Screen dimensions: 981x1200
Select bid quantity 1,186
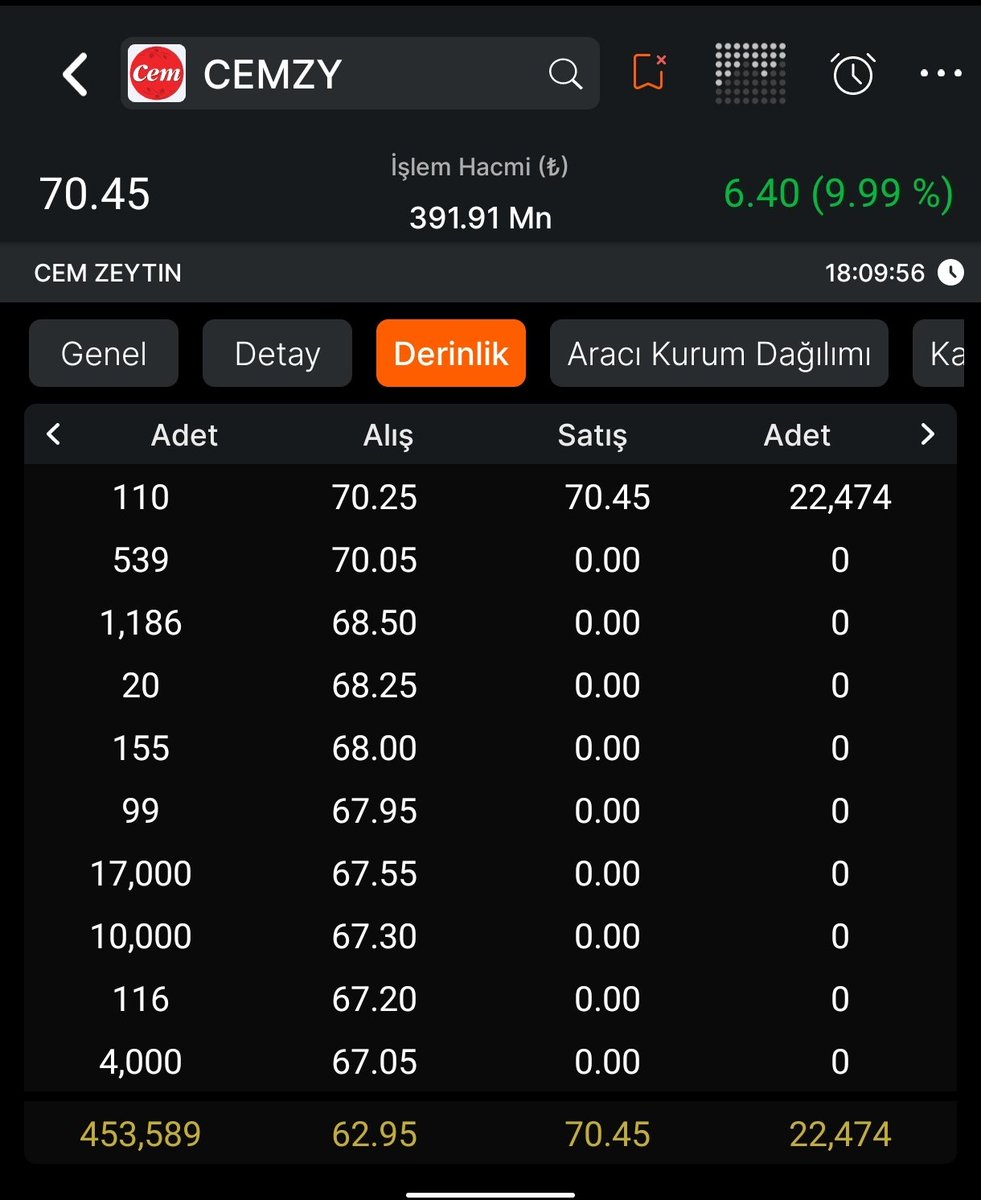[x=141, y=623]
